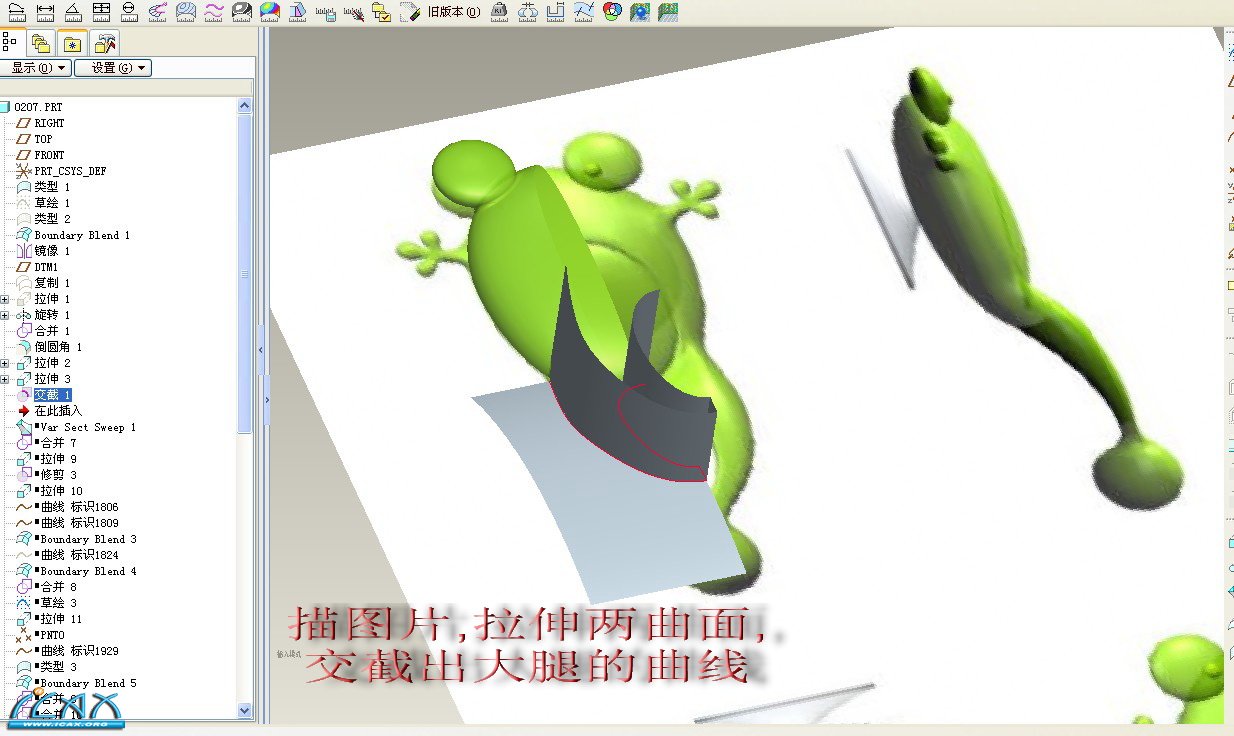Click the model tree vertical scrollbar thumb
Viewport: 1234px width, 736px height.
click(245, 272)
